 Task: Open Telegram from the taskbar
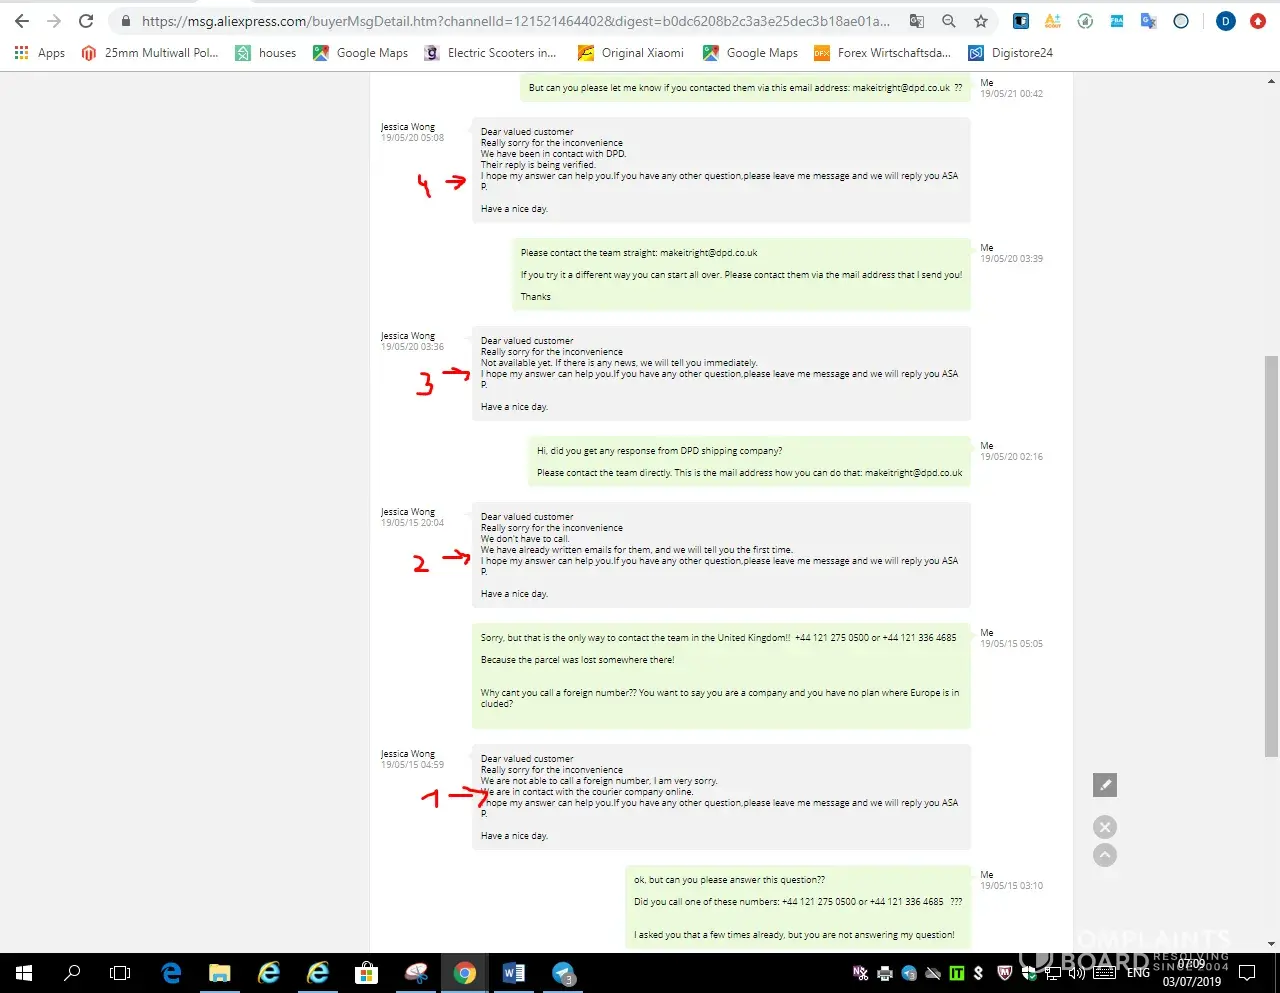tap(563, 972)
